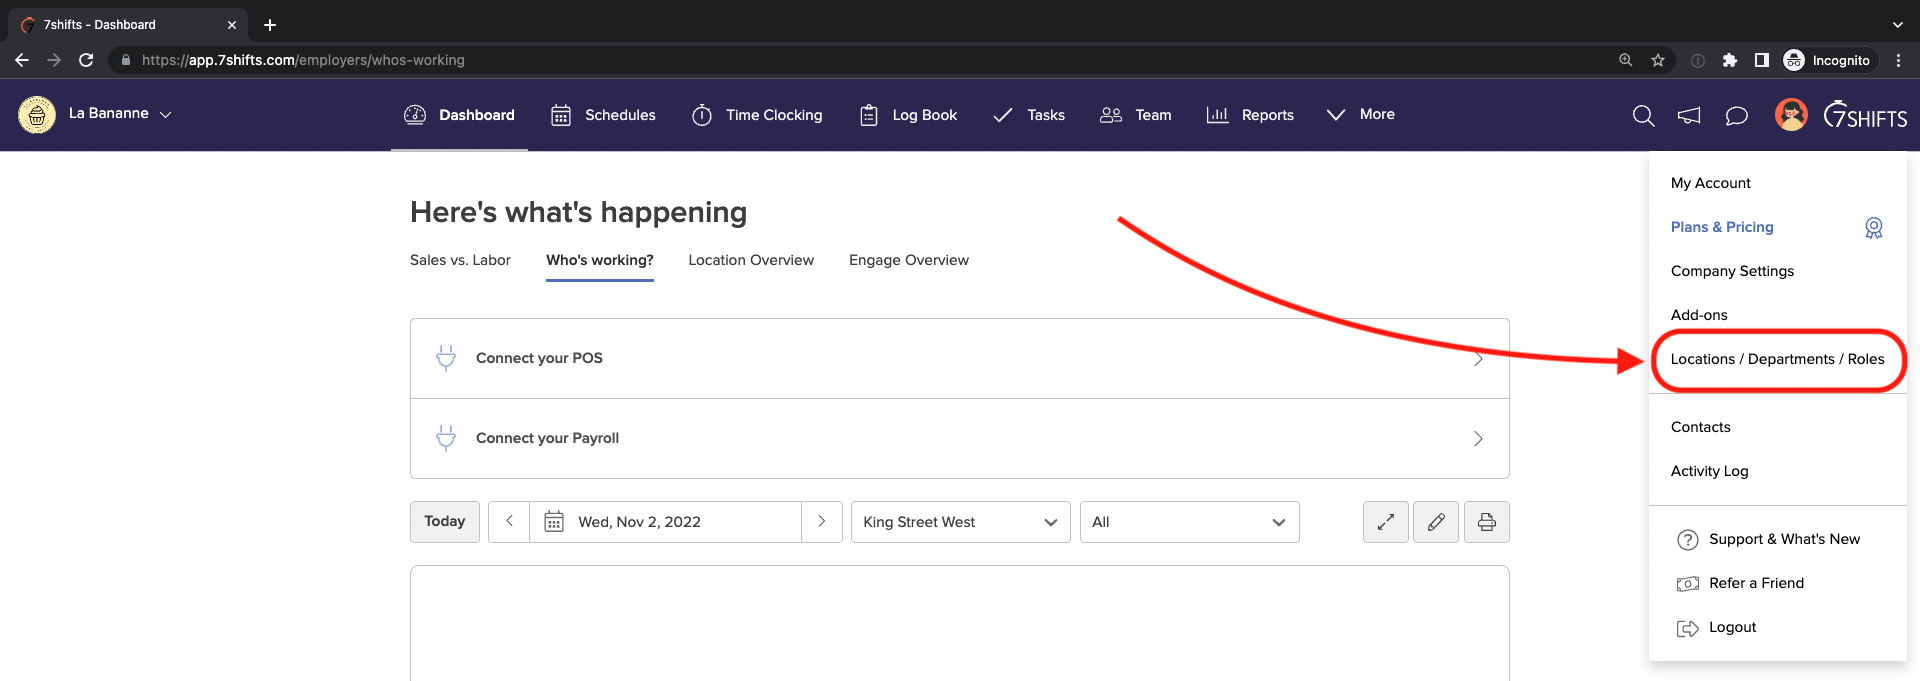Image resolution: width=1920 pixels, height=681 pixels.
Task: Click the 7shifts logo
Action: pos(1865,115)
